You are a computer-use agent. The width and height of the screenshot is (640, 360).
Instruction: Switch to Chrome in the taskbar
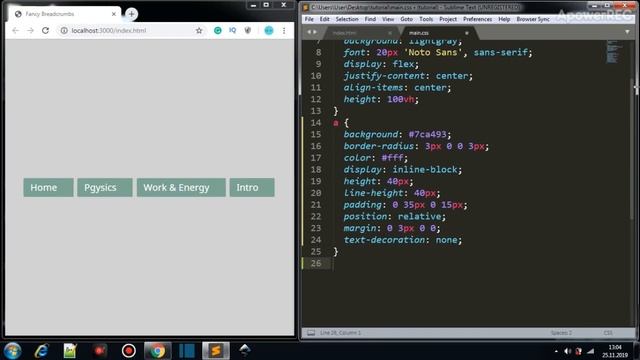[x=158, y=351]
